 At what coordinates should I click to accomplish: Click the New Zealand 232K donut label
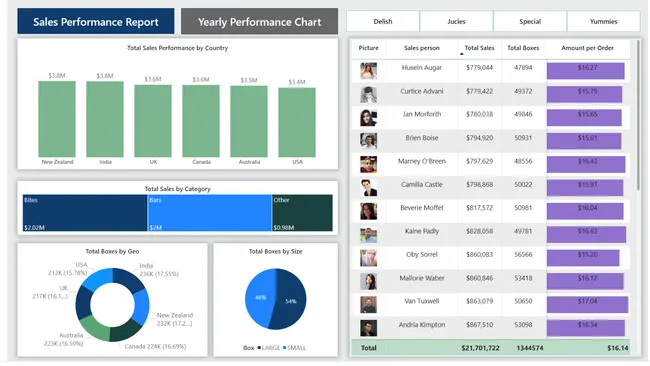pos(175,319)
